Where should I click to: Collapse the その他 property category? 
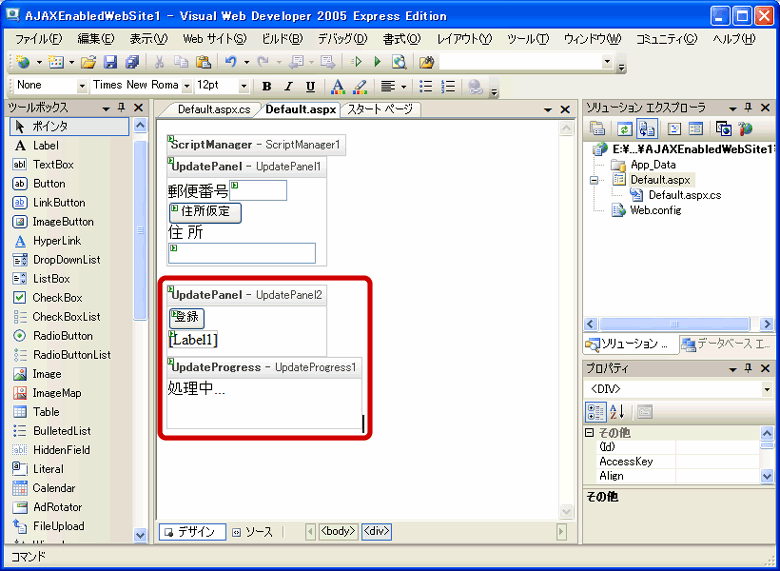[x=589, y=433]
